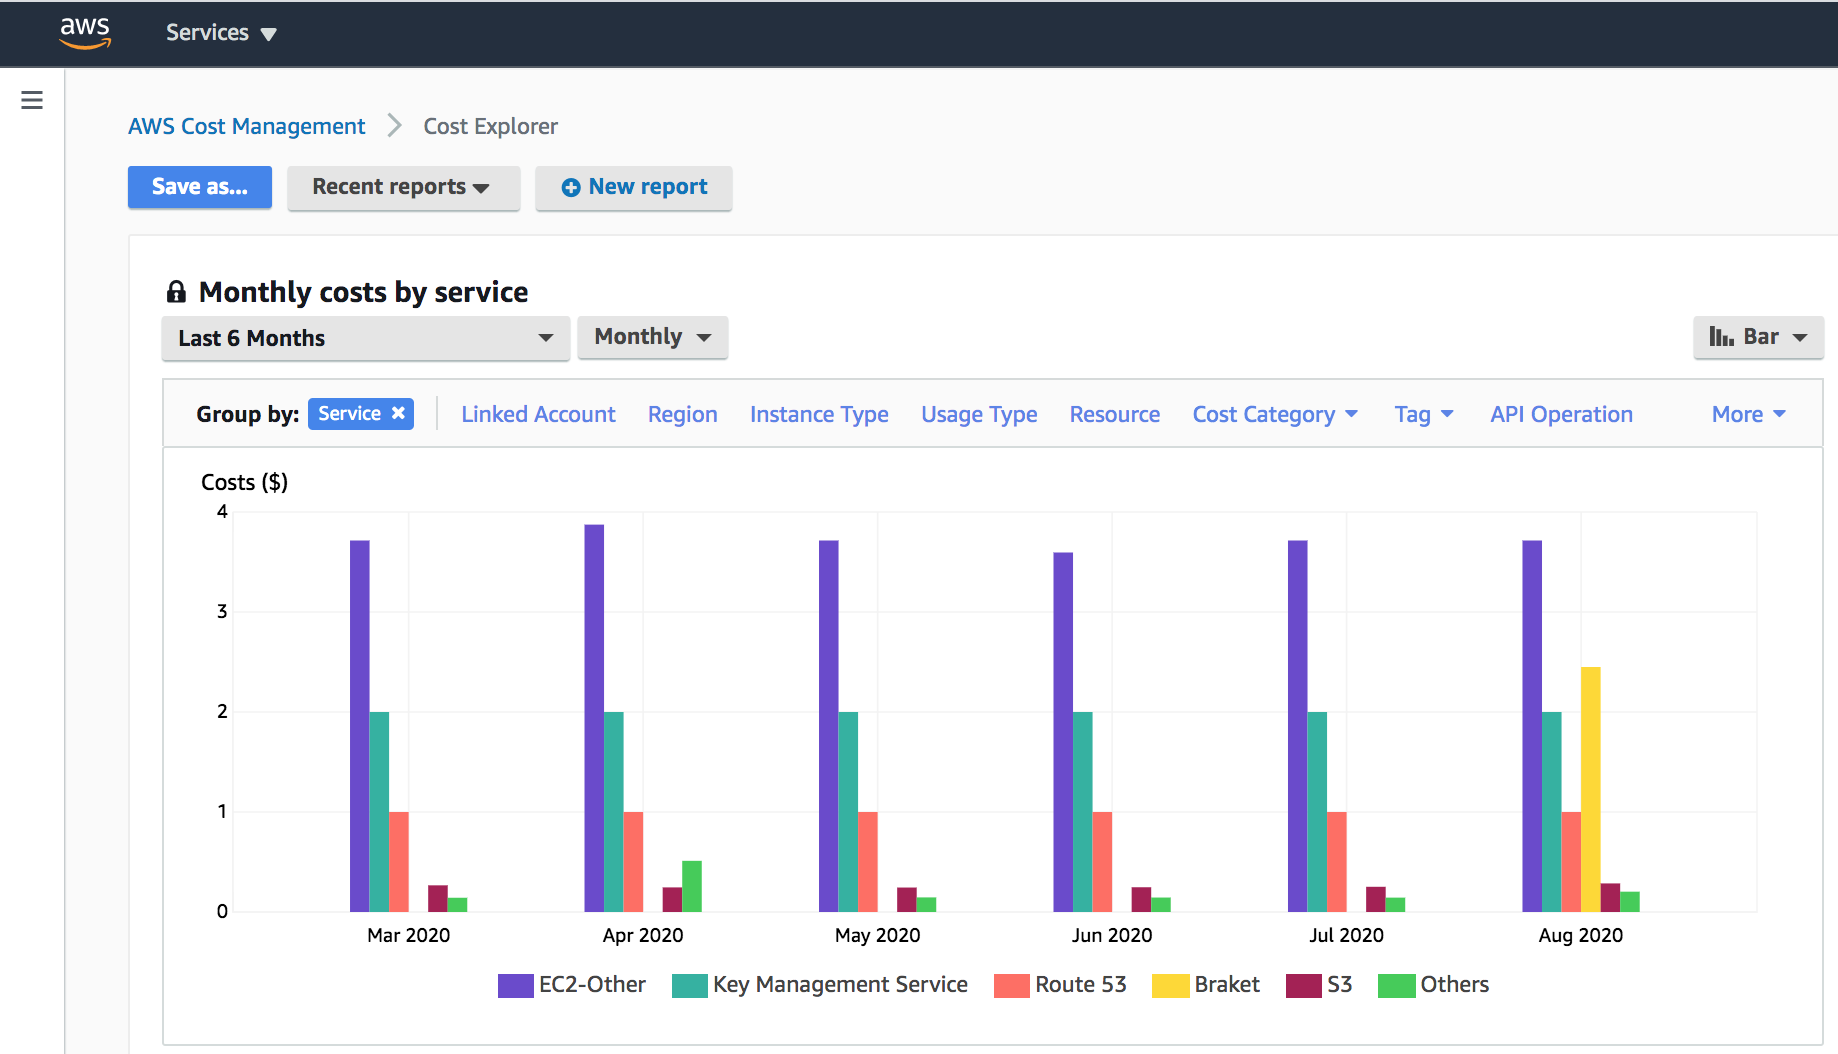Click the Others bar in Apr 2020

point(692,886)
